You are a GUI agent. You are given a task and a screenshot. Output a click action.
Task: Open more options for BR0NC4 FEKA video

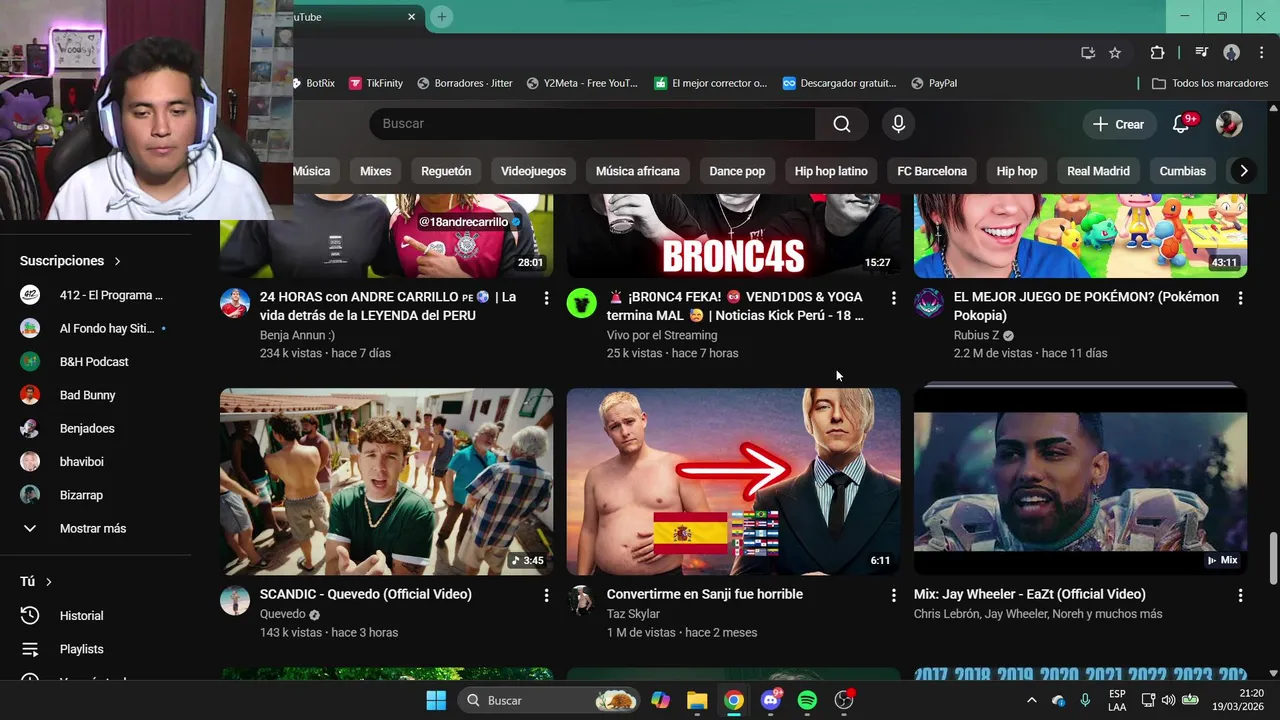(893, 298)
